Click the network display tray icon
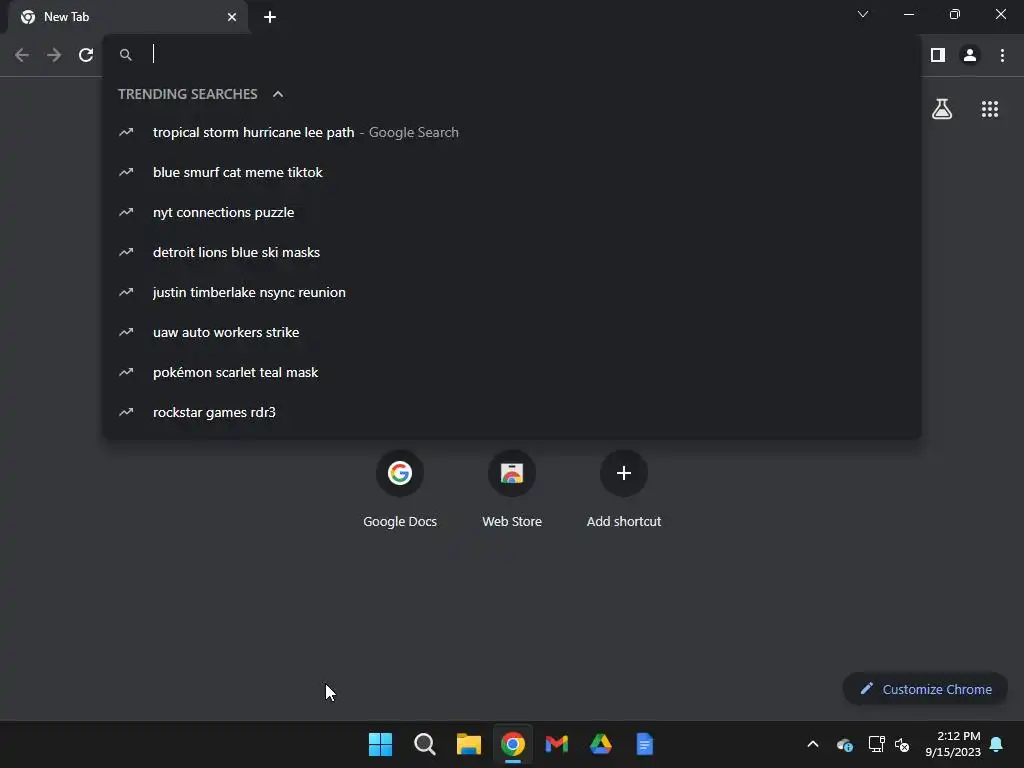Image resolution: width=1024 pixels, height=768 pixels. [876, 744]
